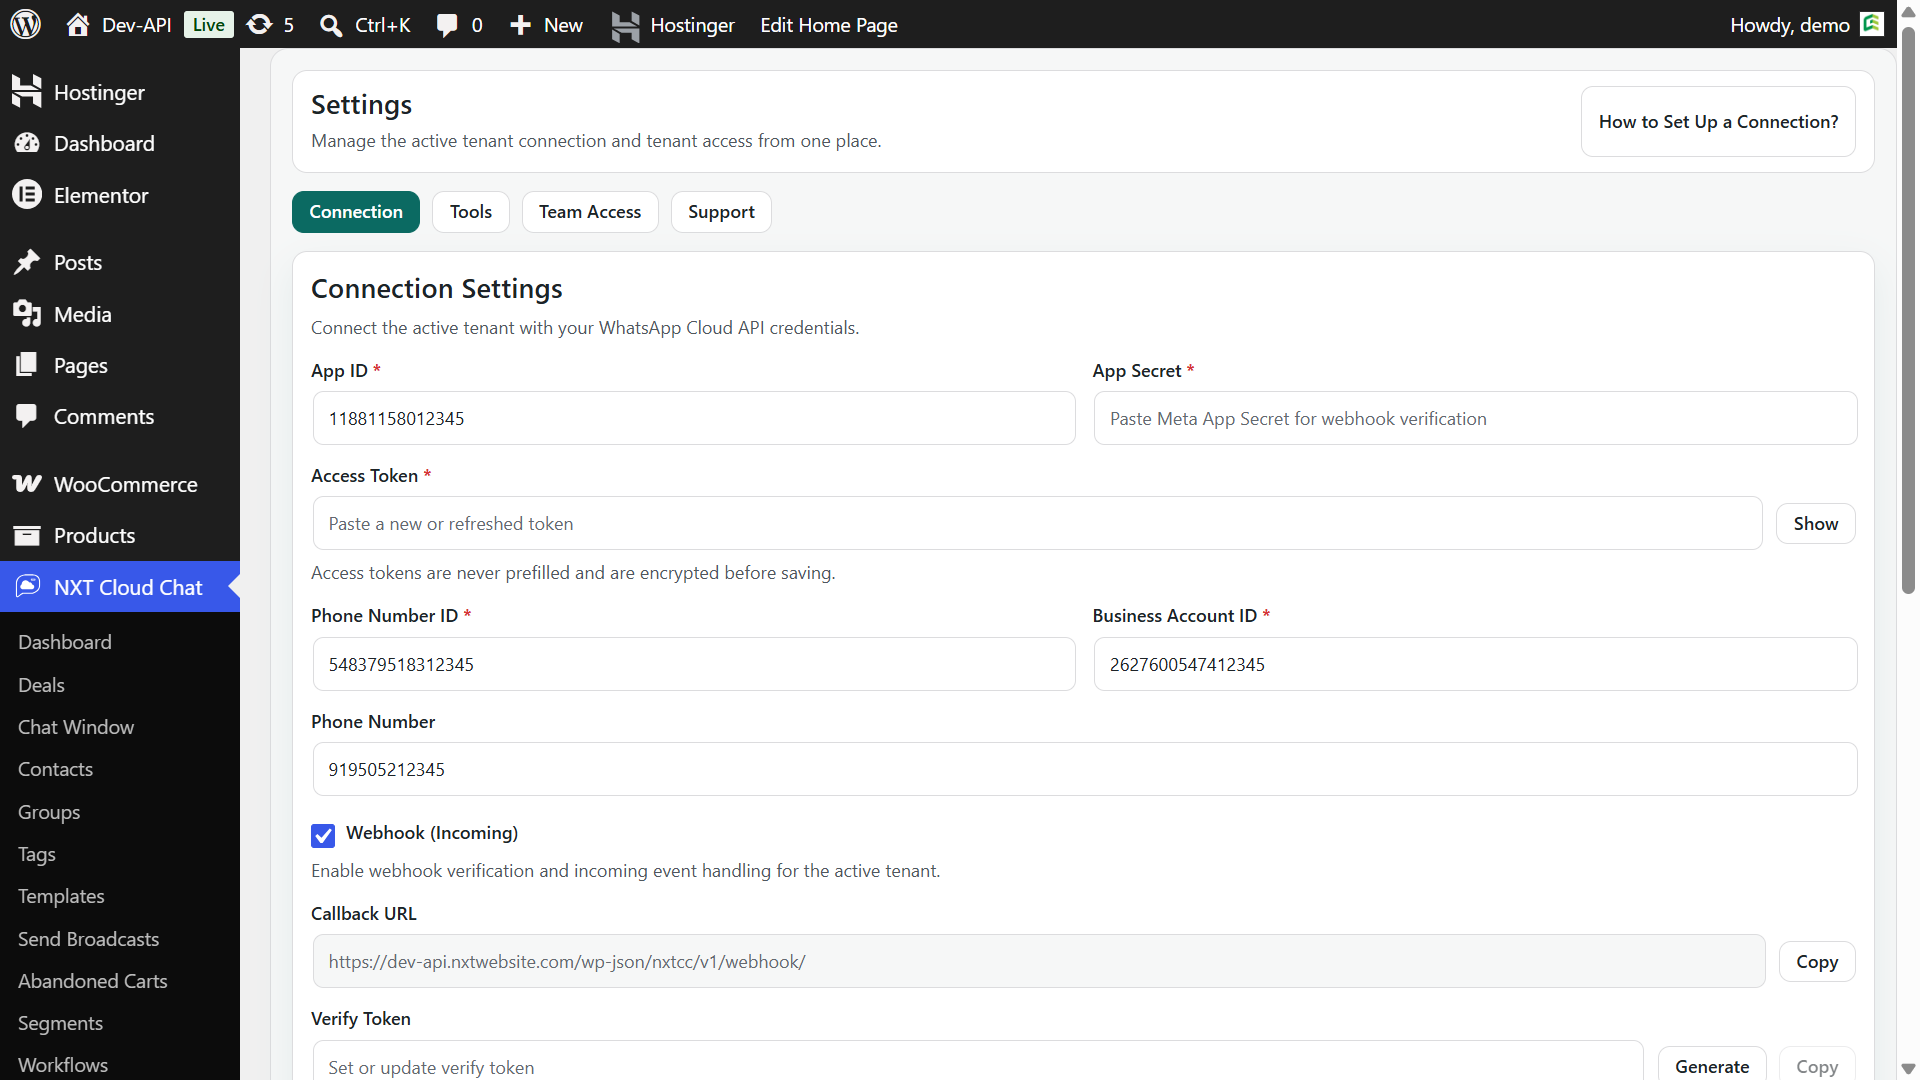The image size is (1920, 1080).
Task: Click the plus New icon in the admin bar
Action: pyautogui.click(x=520, y=25)
